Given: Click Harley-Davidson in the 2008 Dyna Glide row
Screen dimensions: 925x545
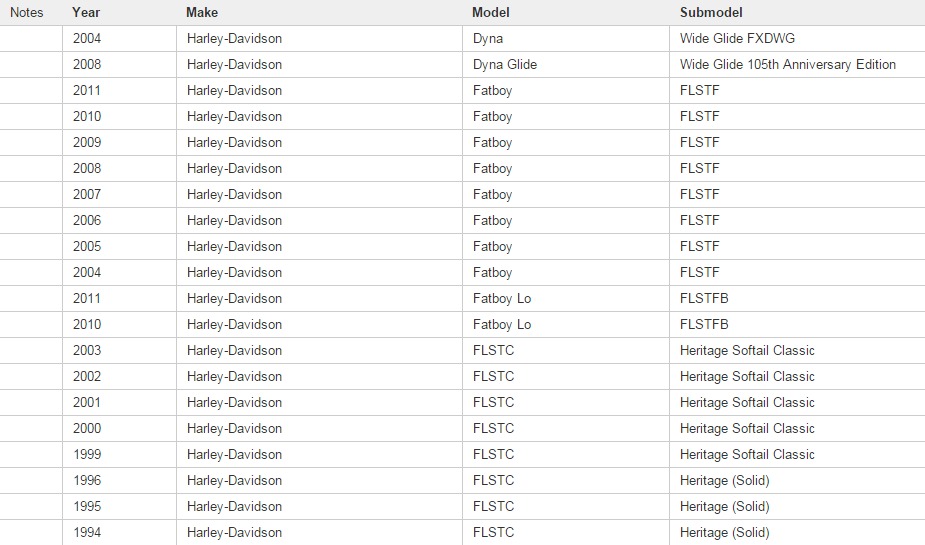Looking at the screenshot, I should click(234, 65).
